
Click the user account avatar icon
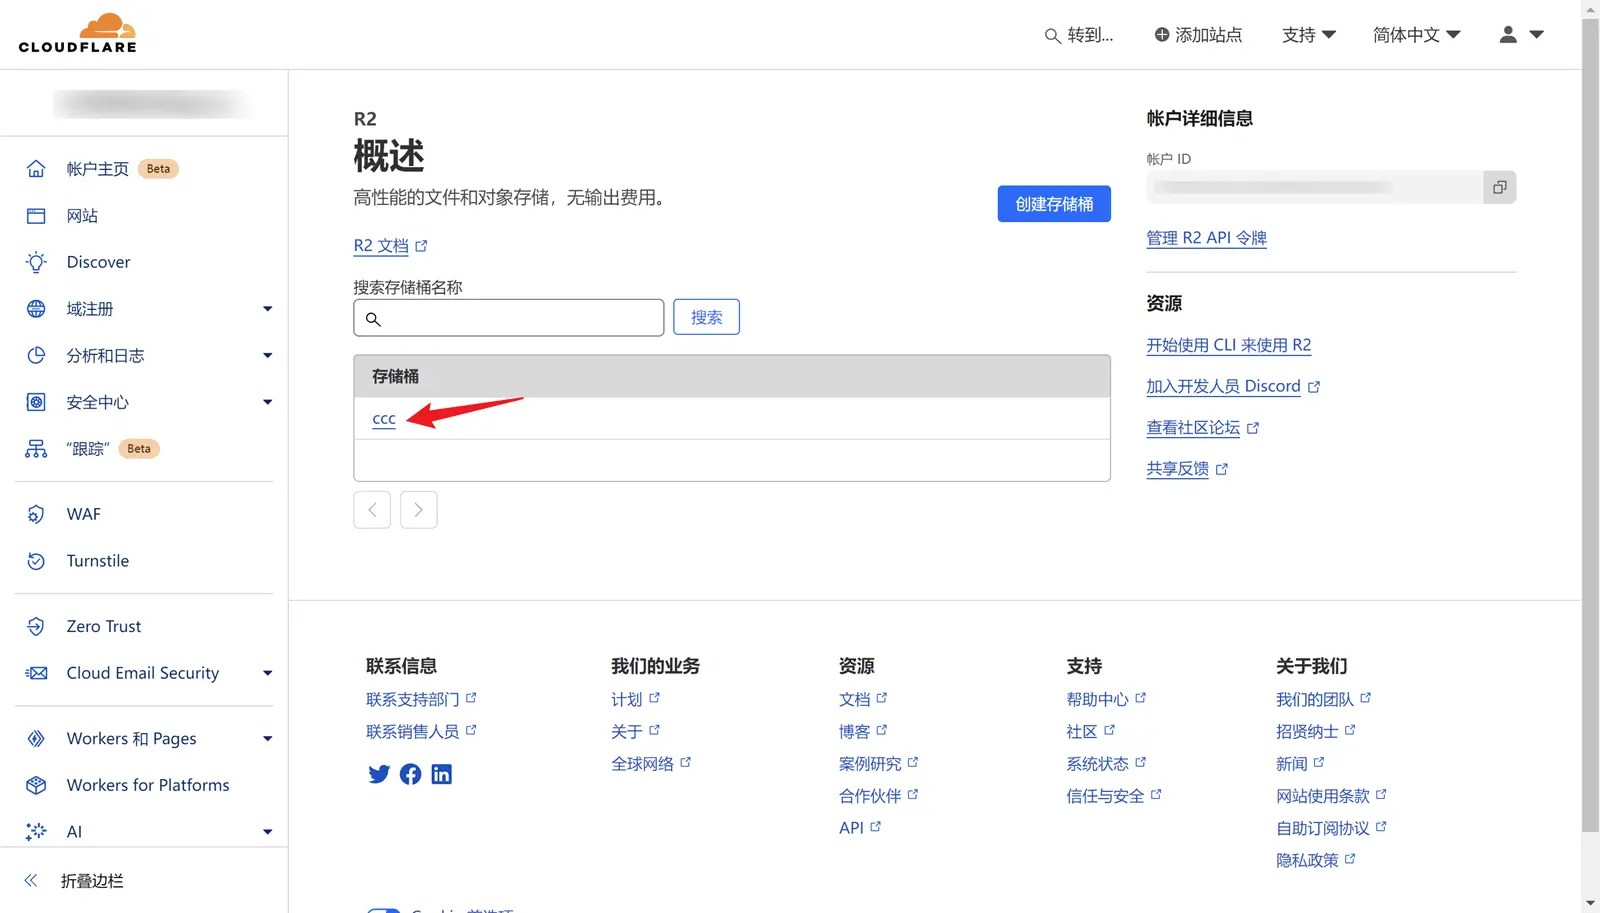pos(1508,35)
